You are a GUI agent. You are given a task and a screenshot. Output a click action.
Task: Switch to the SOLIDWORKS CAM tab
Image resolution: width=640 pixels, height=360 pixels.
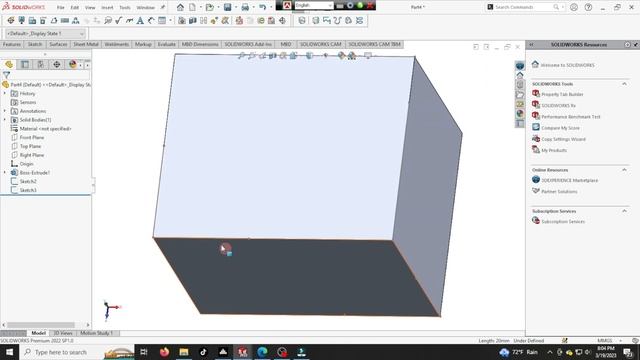[320, 44]
